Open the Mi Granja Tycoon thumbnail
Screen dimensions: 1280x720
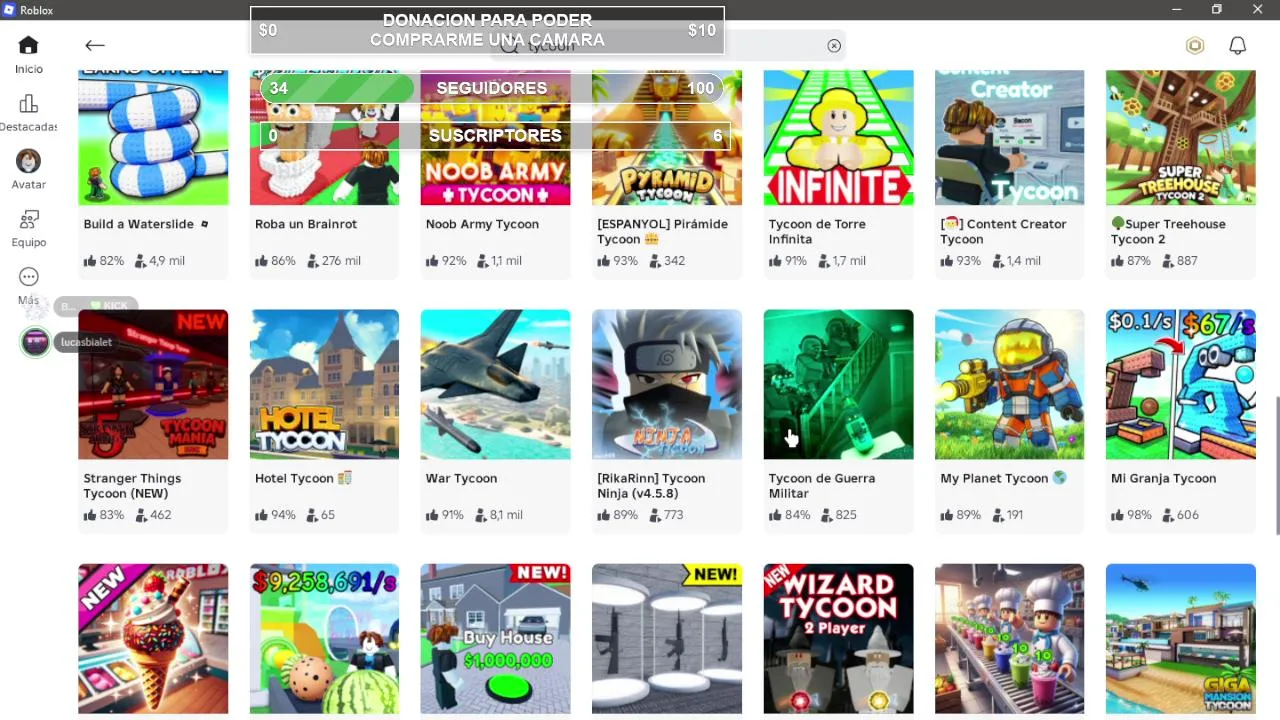pyautogui.click(x=1181, y=384)
